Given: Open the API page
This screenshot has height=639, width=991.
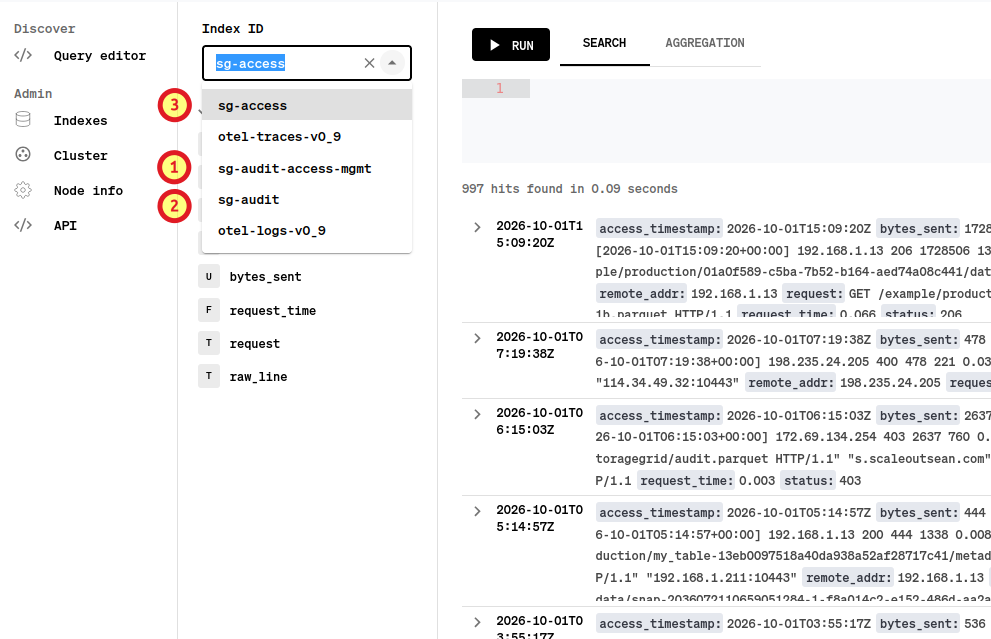Looking at the screenshot, I should coord(65,226).
